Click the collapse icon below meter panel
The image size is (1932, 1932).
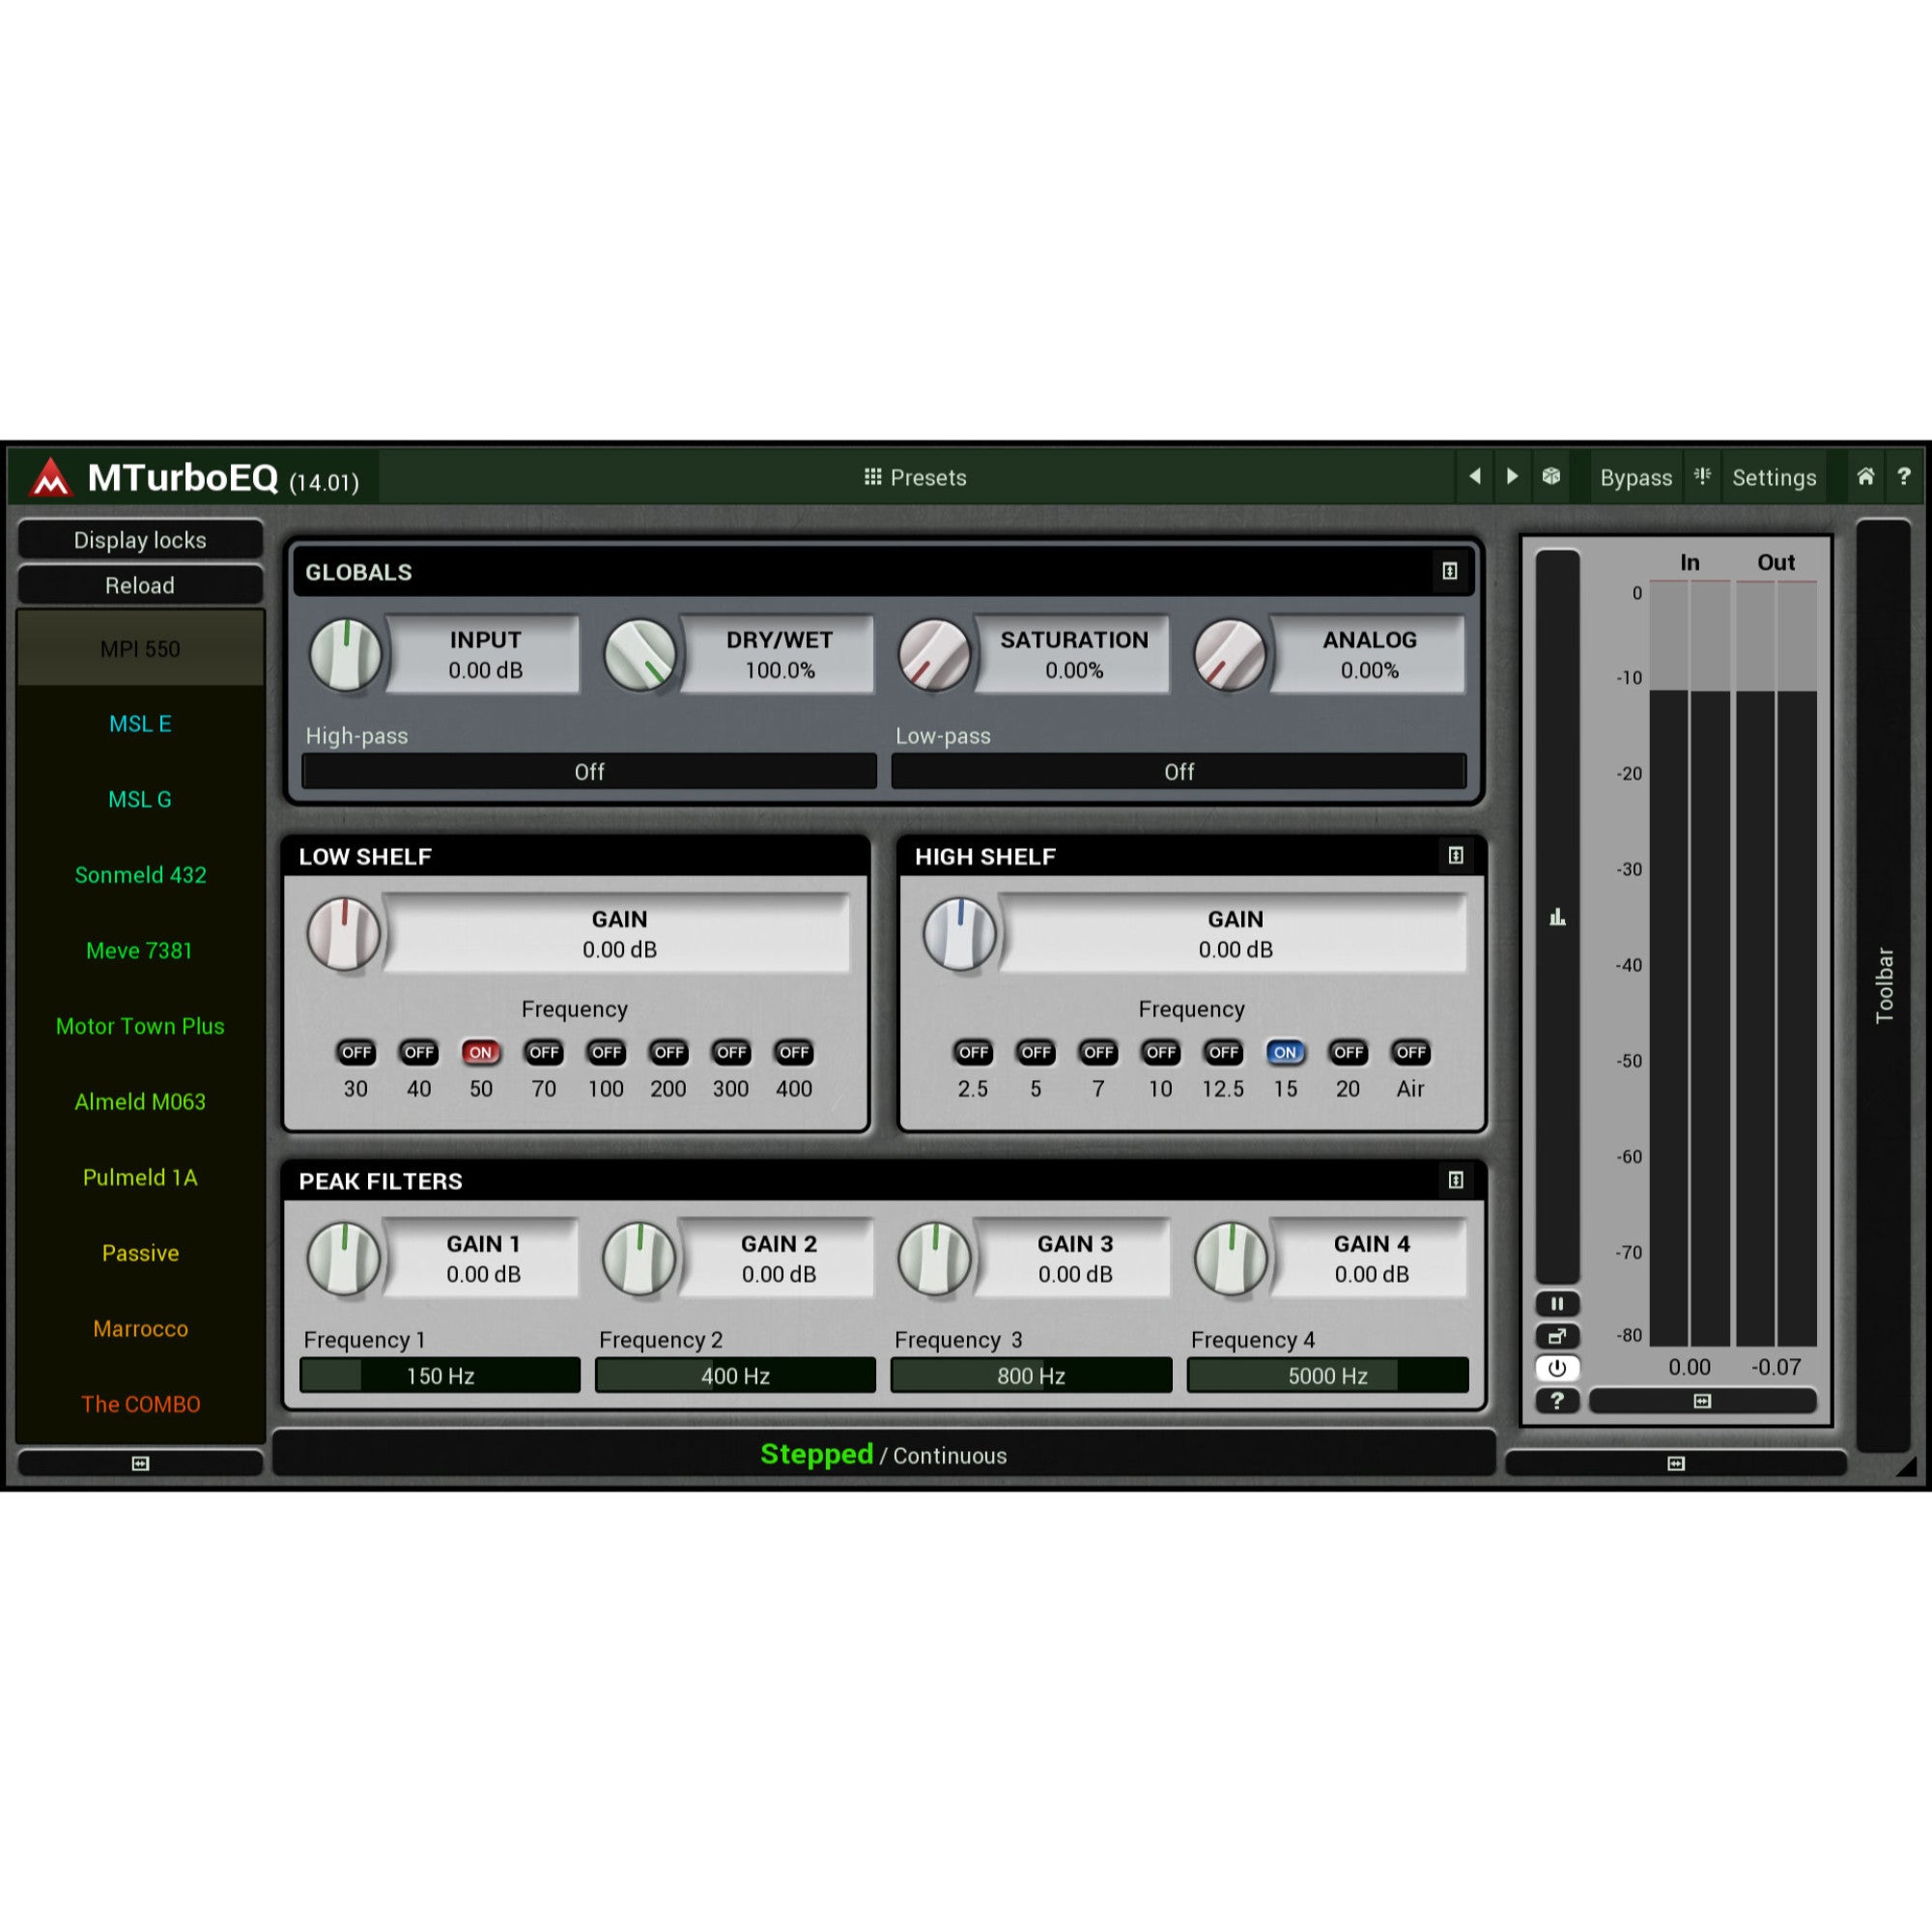click(1676, 1463)
